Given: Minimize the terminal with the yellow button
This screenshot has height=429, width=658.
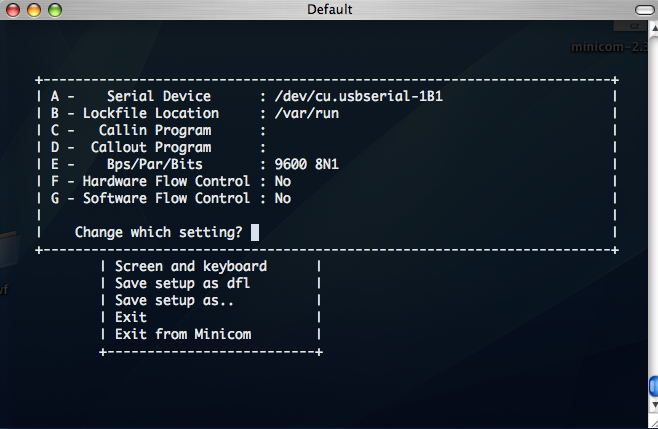Looking at the screenshot, I should click(33, 9).
